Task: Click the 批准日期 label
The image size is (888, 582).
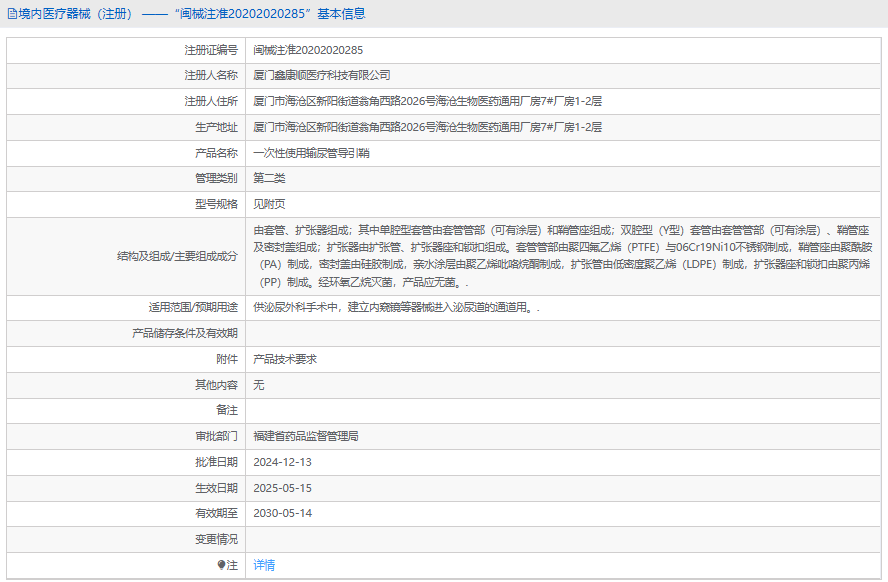Action: coord(216,463)
